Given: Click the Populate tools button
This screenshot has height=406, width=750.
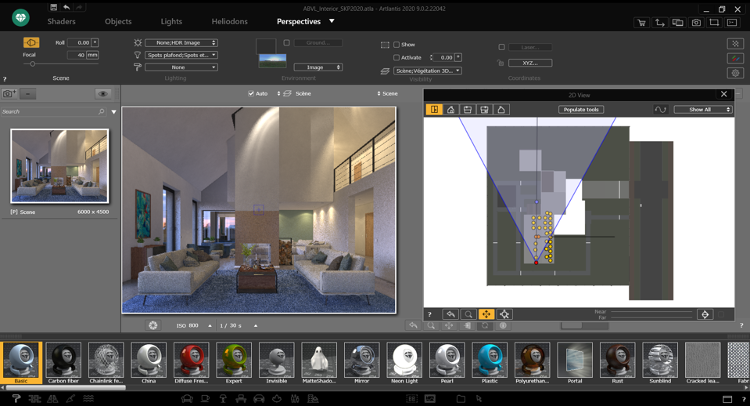Looking at the screenshot, I should 580,109.
